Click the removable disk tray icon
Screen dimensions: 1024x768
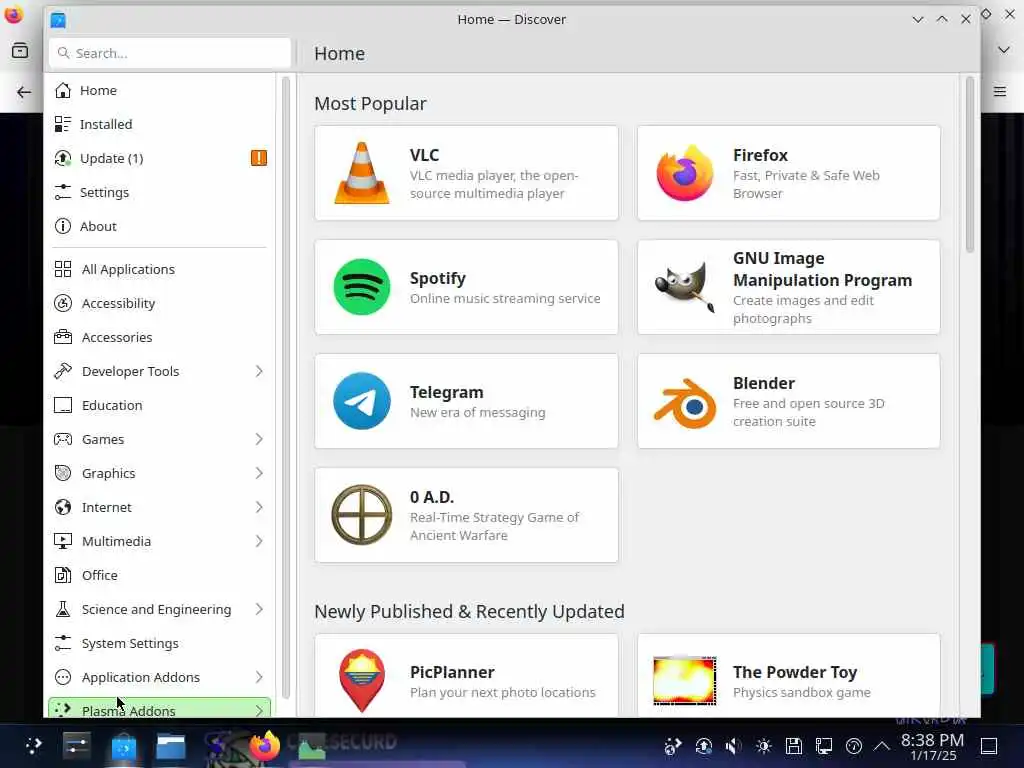point(793,746)
